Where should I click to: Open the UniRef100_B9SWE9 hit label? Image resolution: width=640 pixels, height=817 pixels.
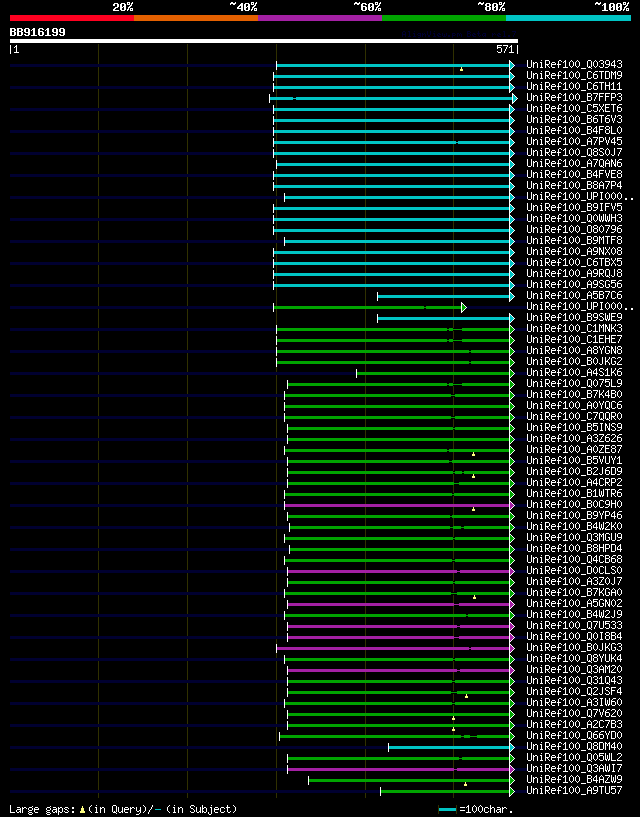[574, 317]
